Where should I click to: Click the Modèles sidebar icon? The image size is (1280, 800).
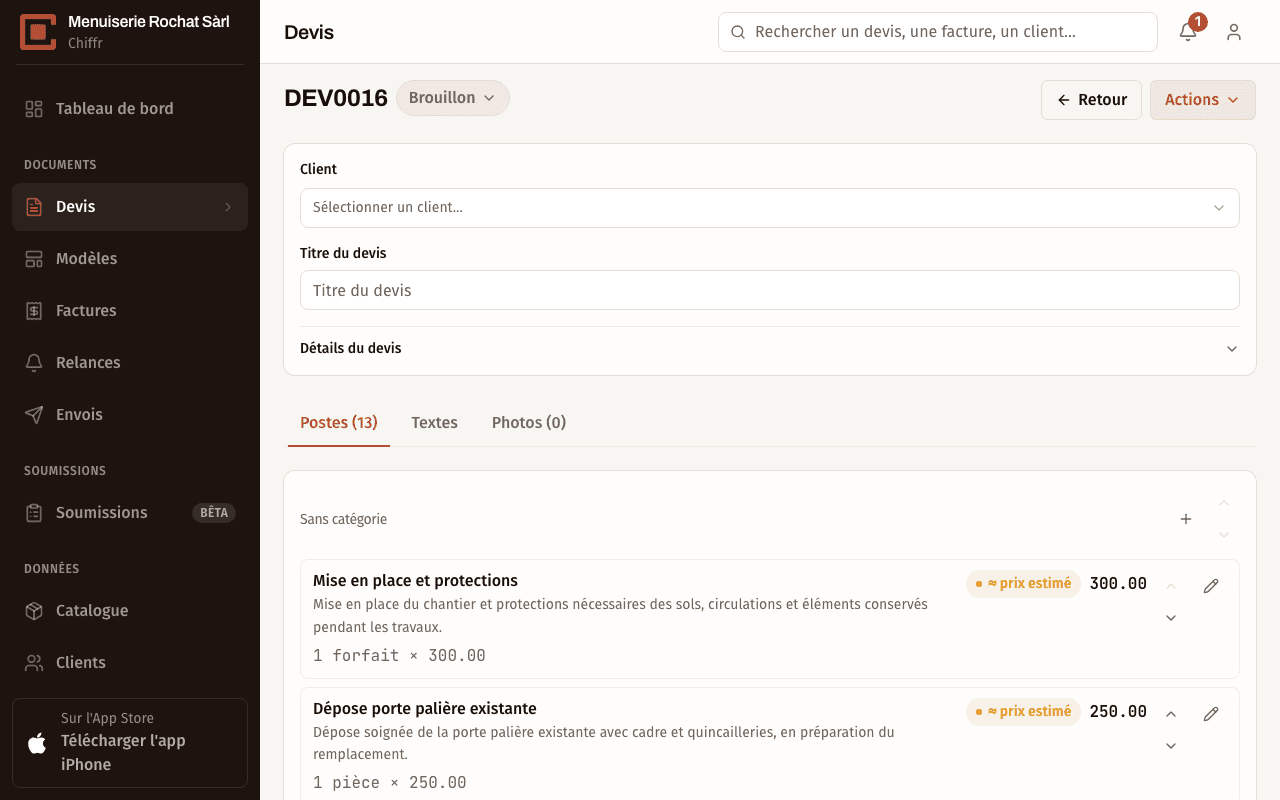click(x=34, y=259)
